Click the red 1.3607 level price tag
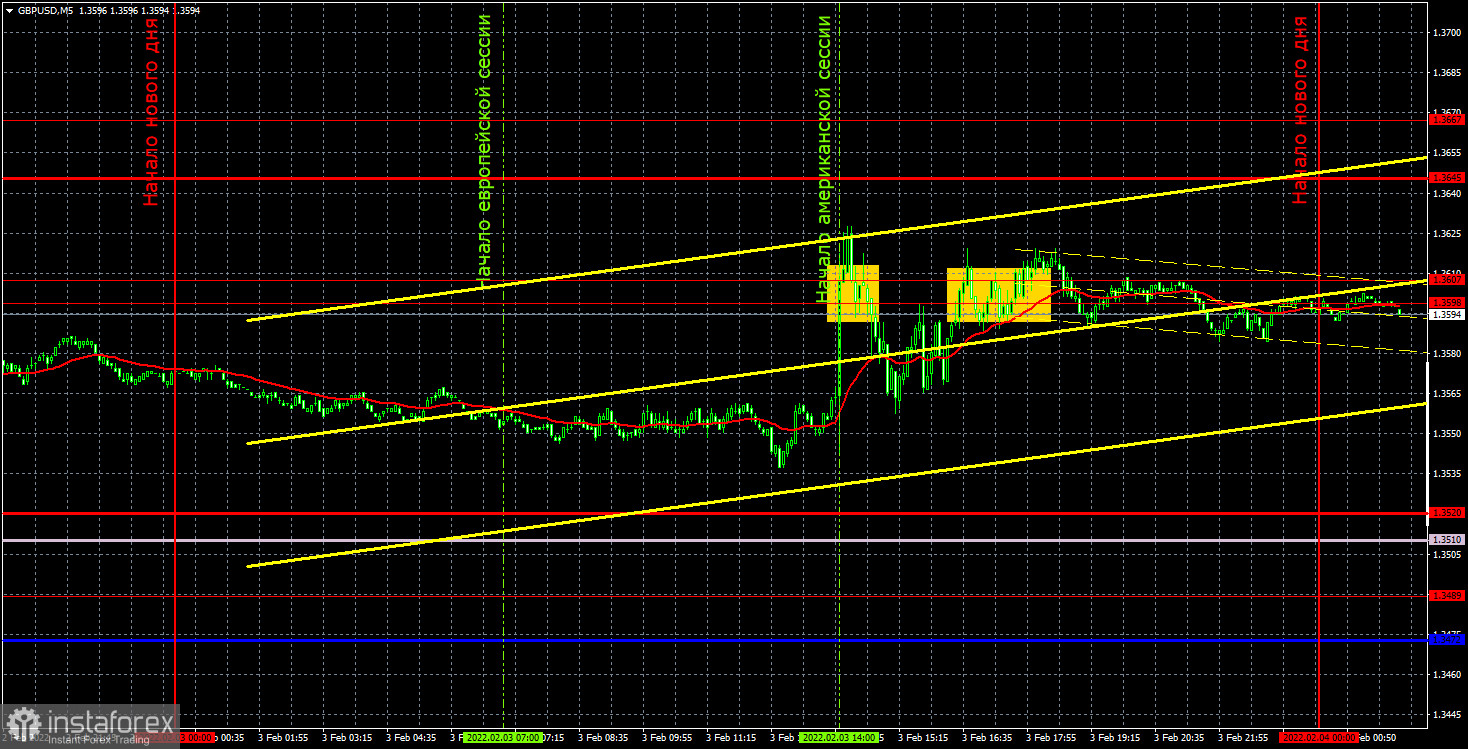This screenshot has height=749, width=1468. click(1447, 281)
